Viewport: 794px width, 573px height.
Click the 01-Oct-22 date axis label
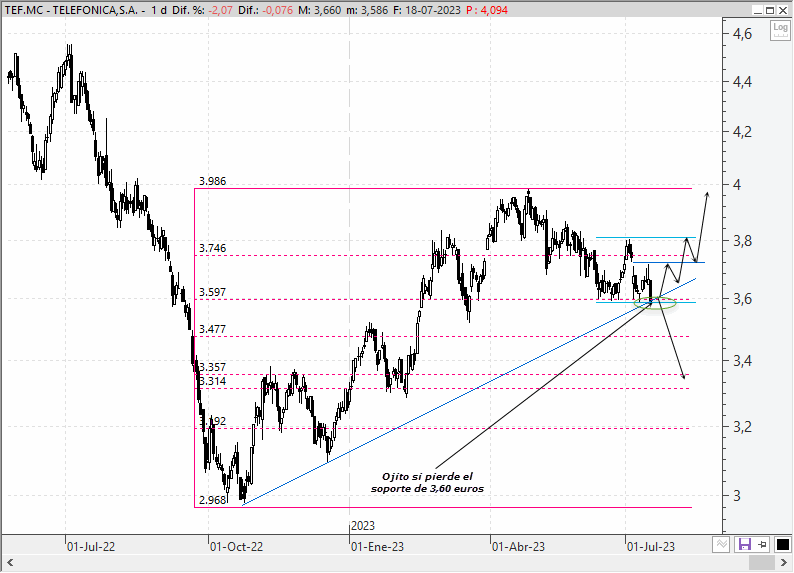[x=236, y=547]
